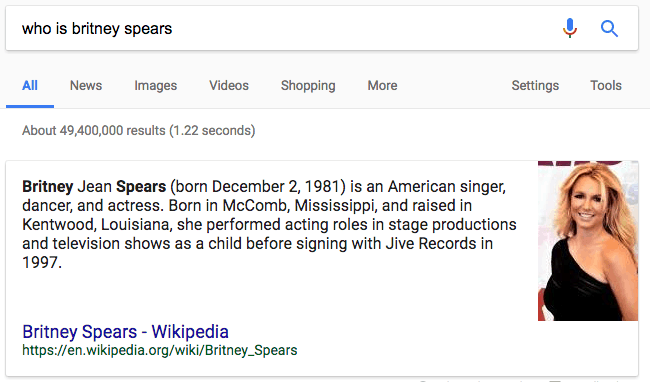Image resolution: width=650 pixels, height=382 pixels.
Task: Expand the More search categories menu
Action: (382, 85)
